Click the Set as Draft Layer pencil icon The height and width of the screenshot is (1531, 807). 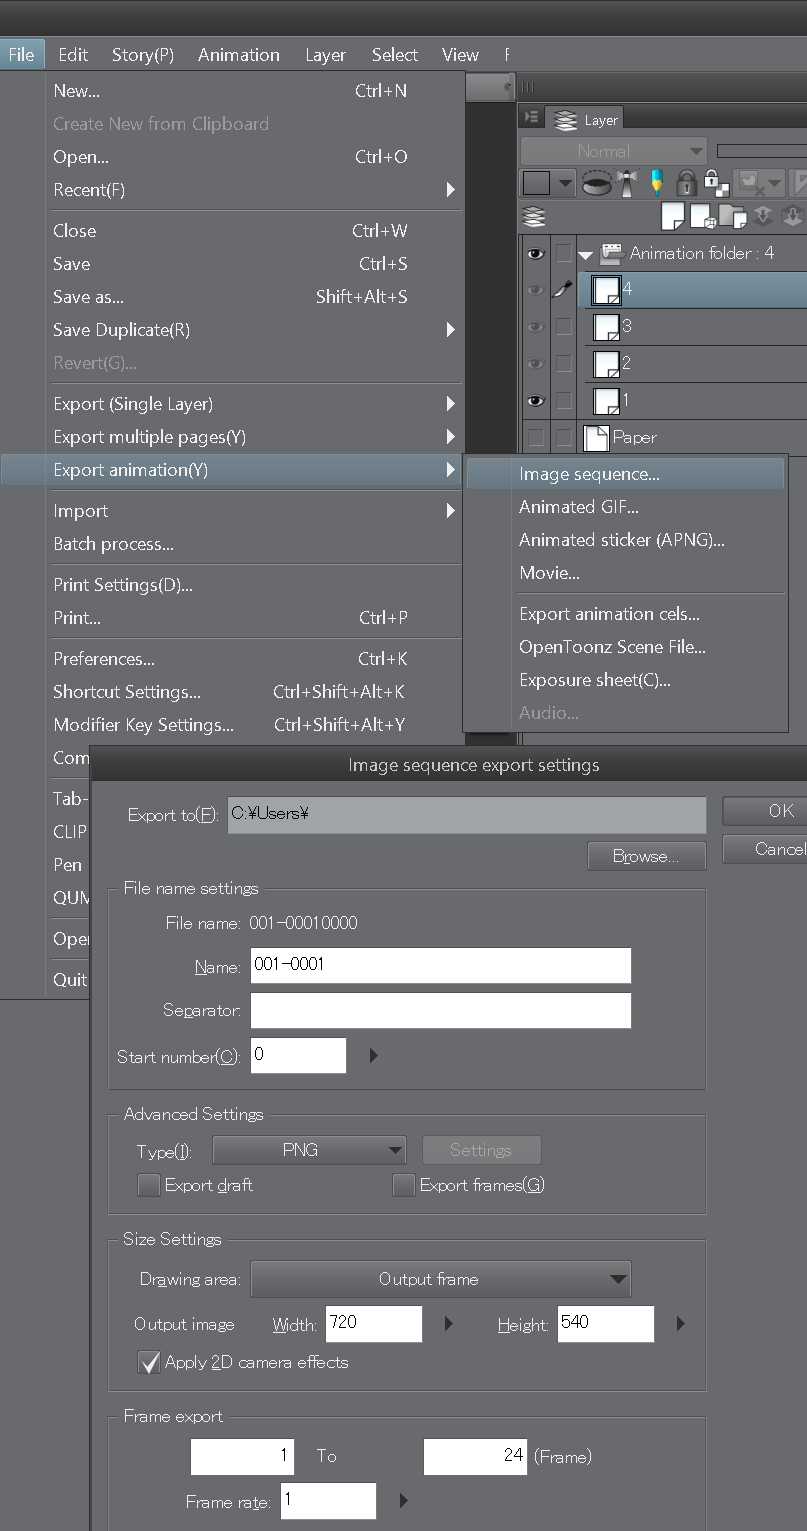click(656, 183)
